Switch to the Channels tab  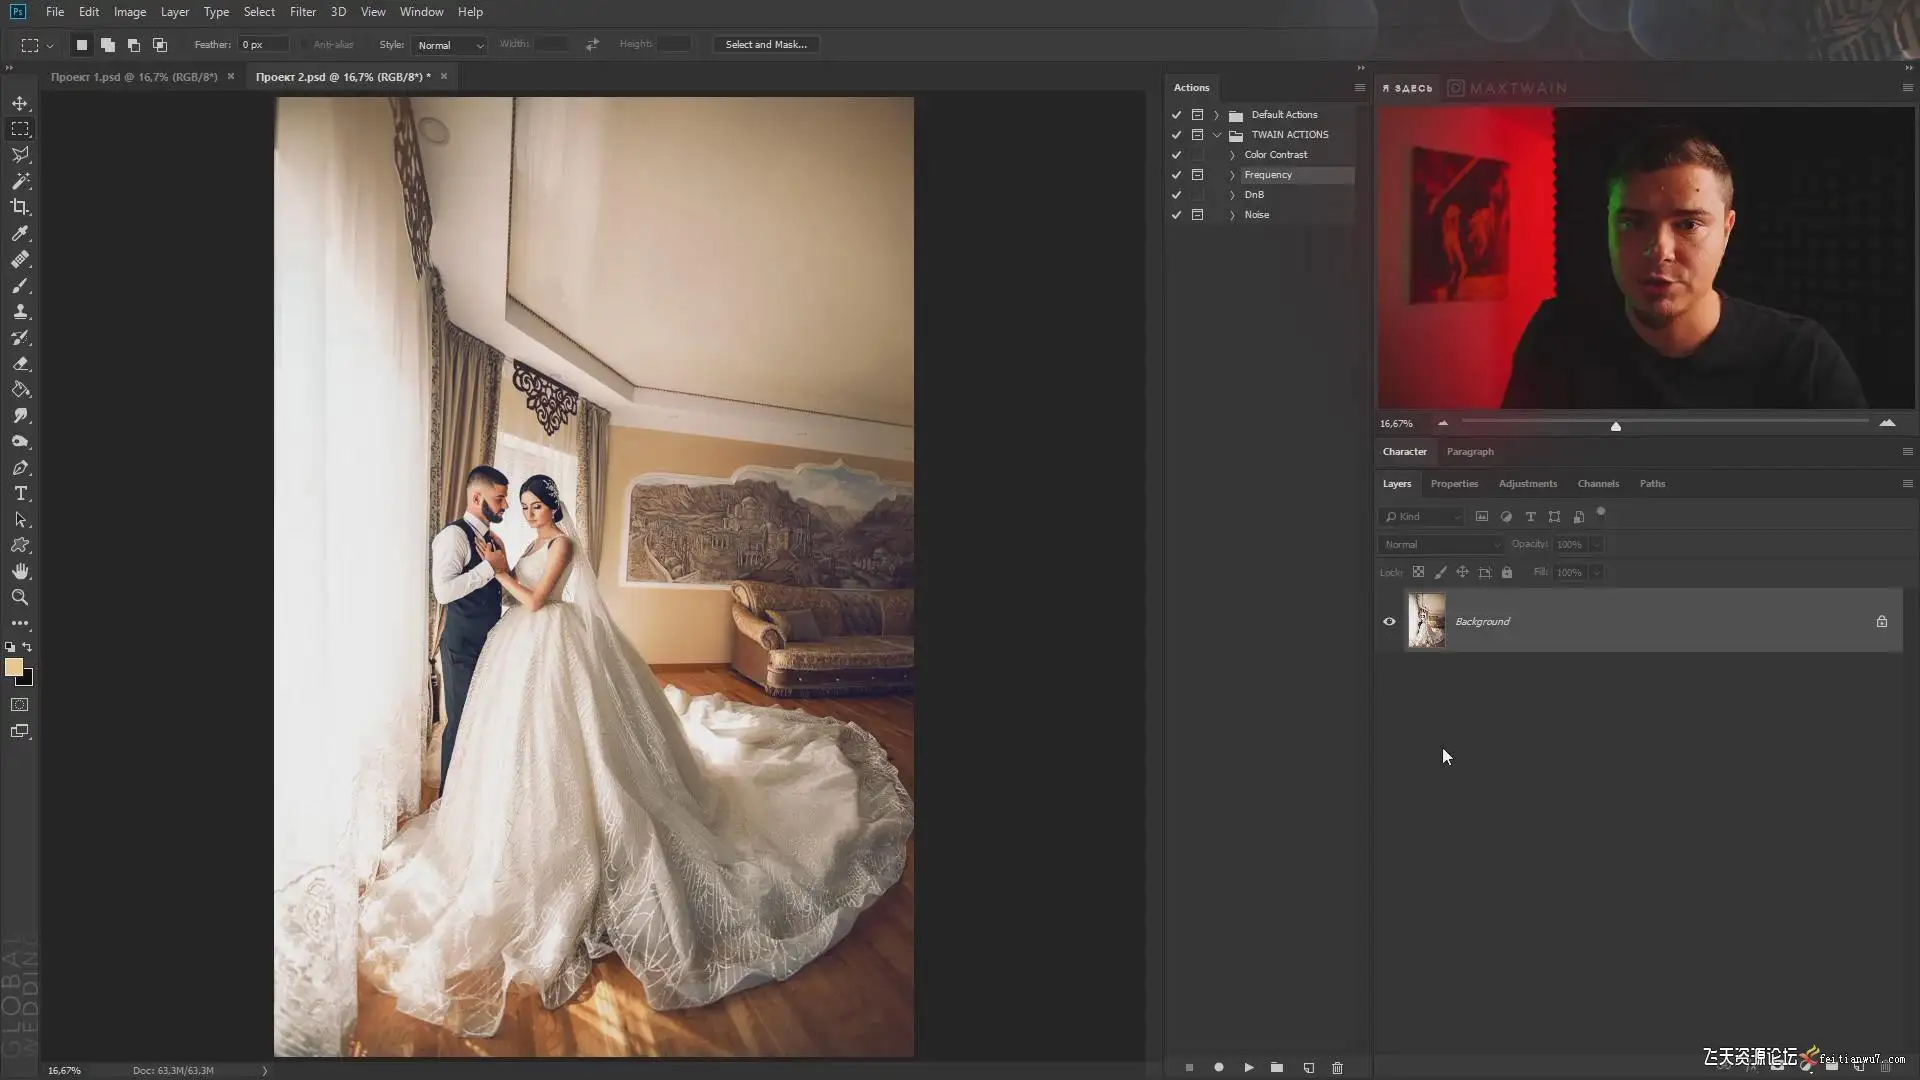click(1598, 484)
